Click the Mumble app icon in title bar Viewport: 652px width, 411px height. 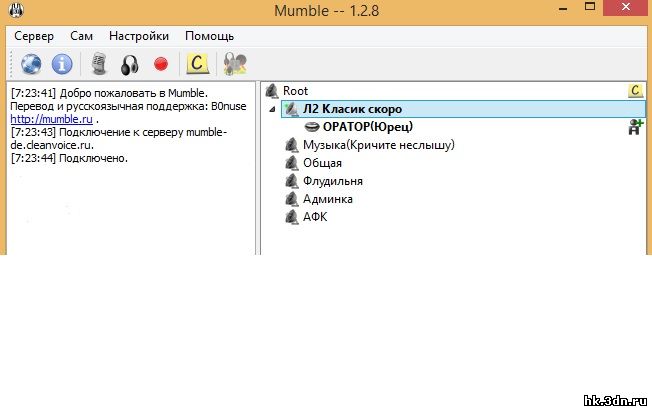click(16, 10)
